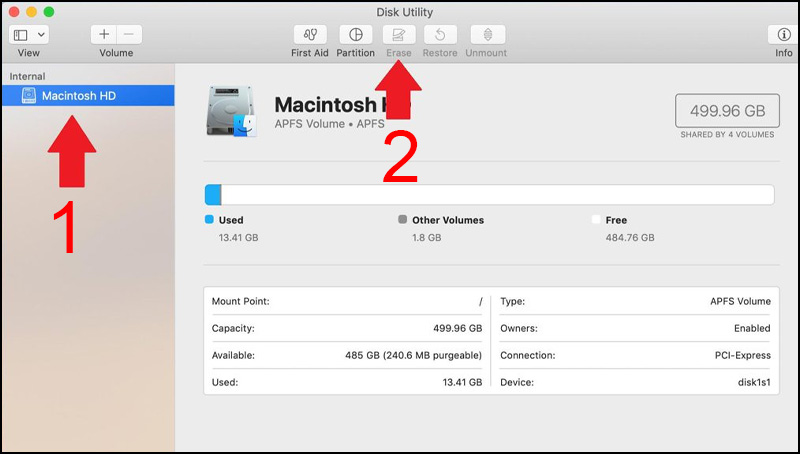800x454 pixels.
Task: Click '485 GB (240.6 MB purgeable)' value
Action: (x=413, y=356)
